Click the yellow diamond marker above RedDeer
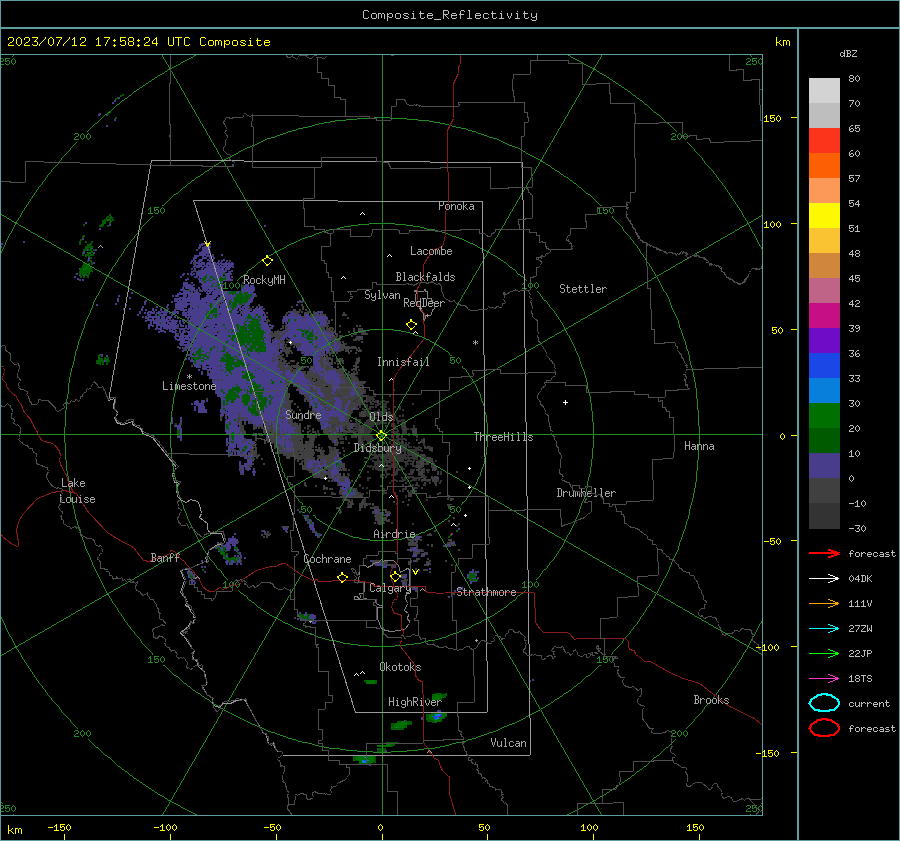This screenshot has width=900, height=841. [x=411, y=325]
